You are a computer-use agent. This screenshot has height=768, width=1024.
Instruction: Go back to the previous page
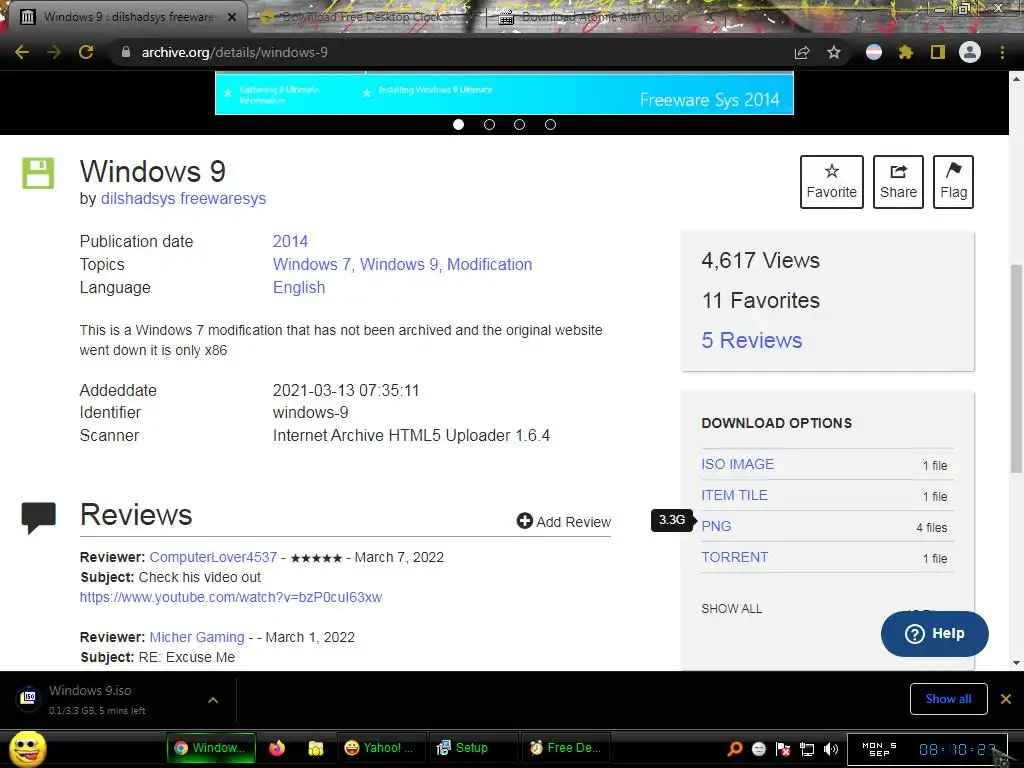tap(22, 52)
